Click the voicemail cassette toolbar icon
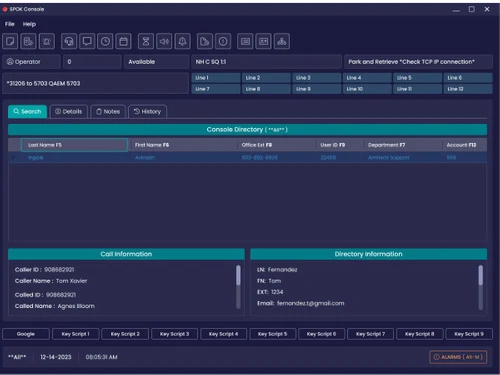500x375 pixels. (263, 41)
